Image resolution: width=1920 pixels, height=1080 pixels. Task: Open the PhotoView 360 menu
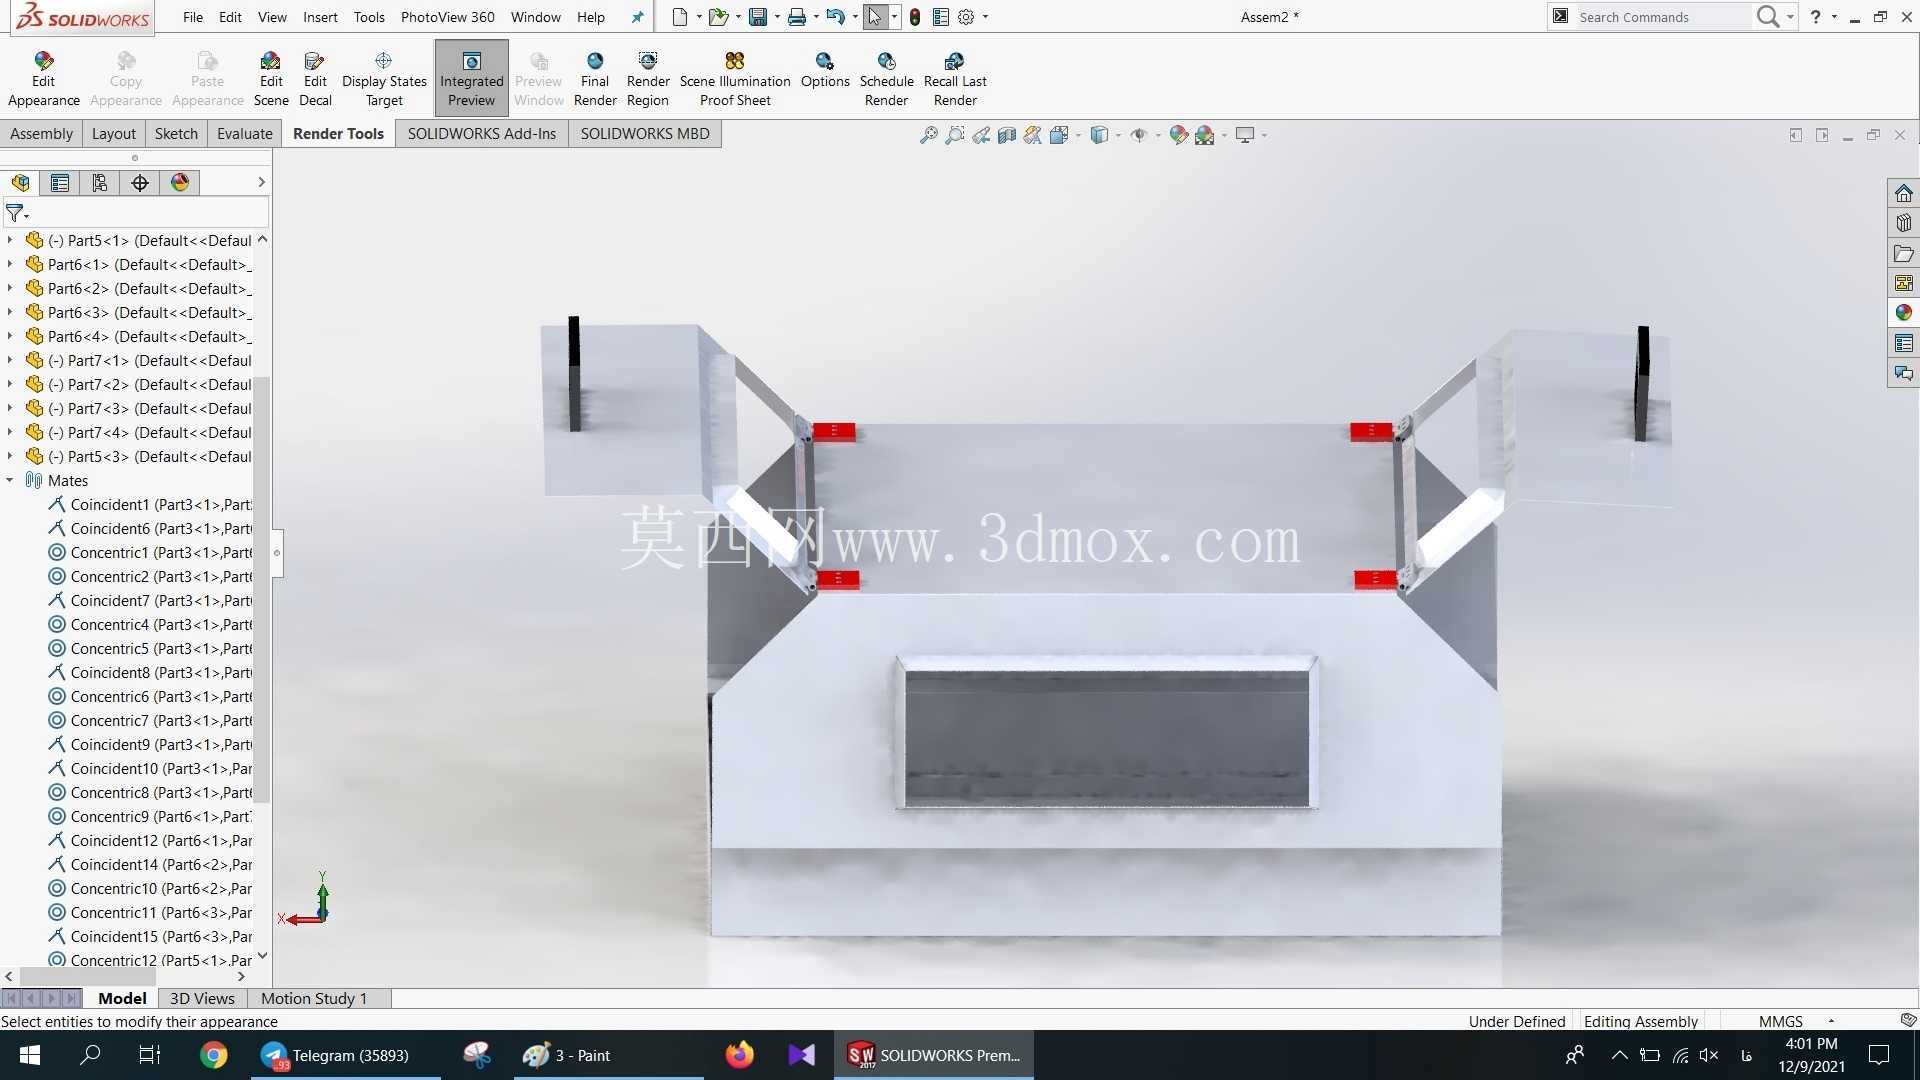tap(447, 17)
